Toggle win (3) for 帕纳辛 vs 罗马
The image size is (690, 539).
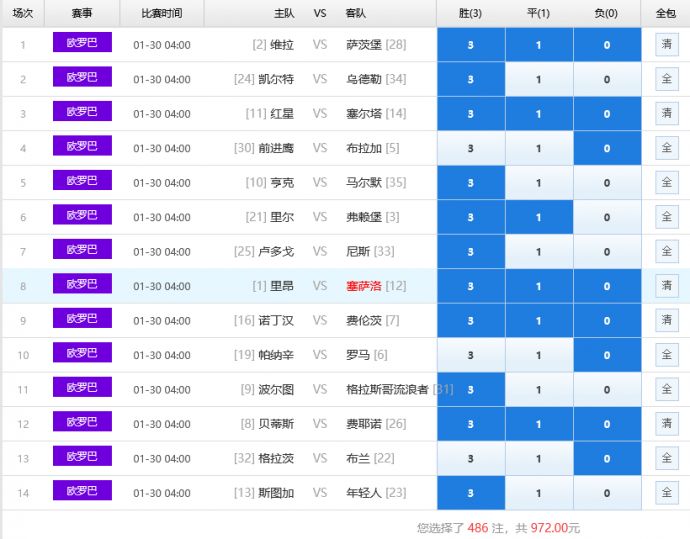point(470,355)
